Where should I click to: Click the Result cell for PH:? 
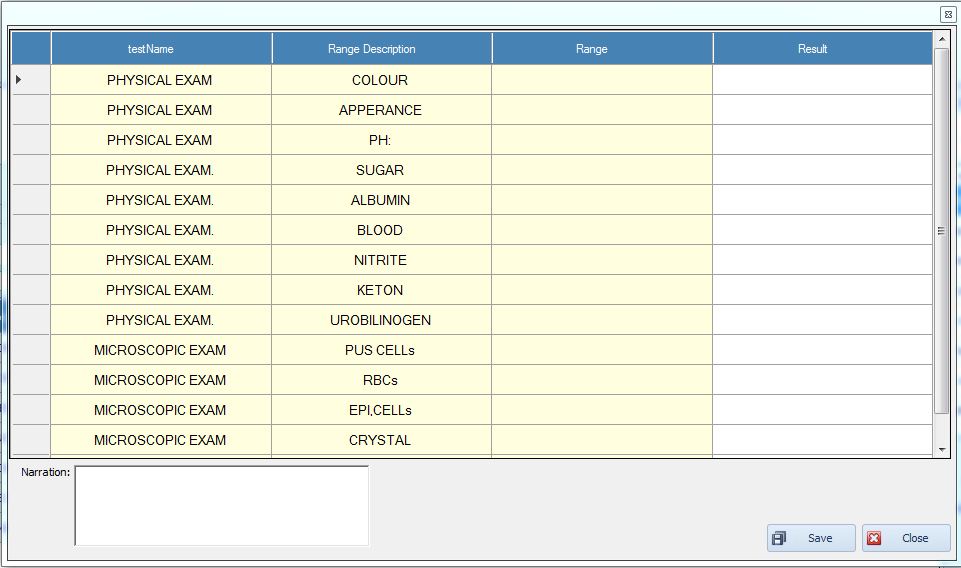pos(822,140)
